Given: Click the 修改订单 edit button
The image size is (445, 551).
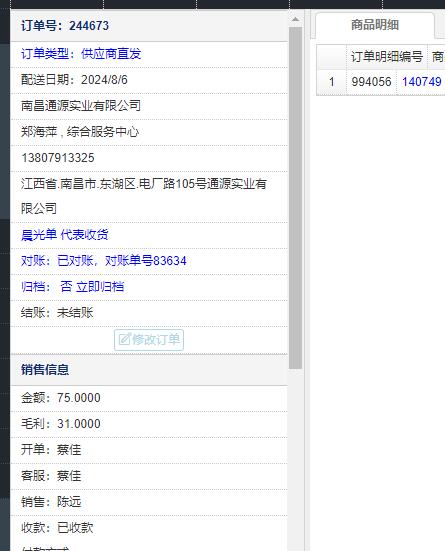Looking at the screenshot, I should click(149, 340).
